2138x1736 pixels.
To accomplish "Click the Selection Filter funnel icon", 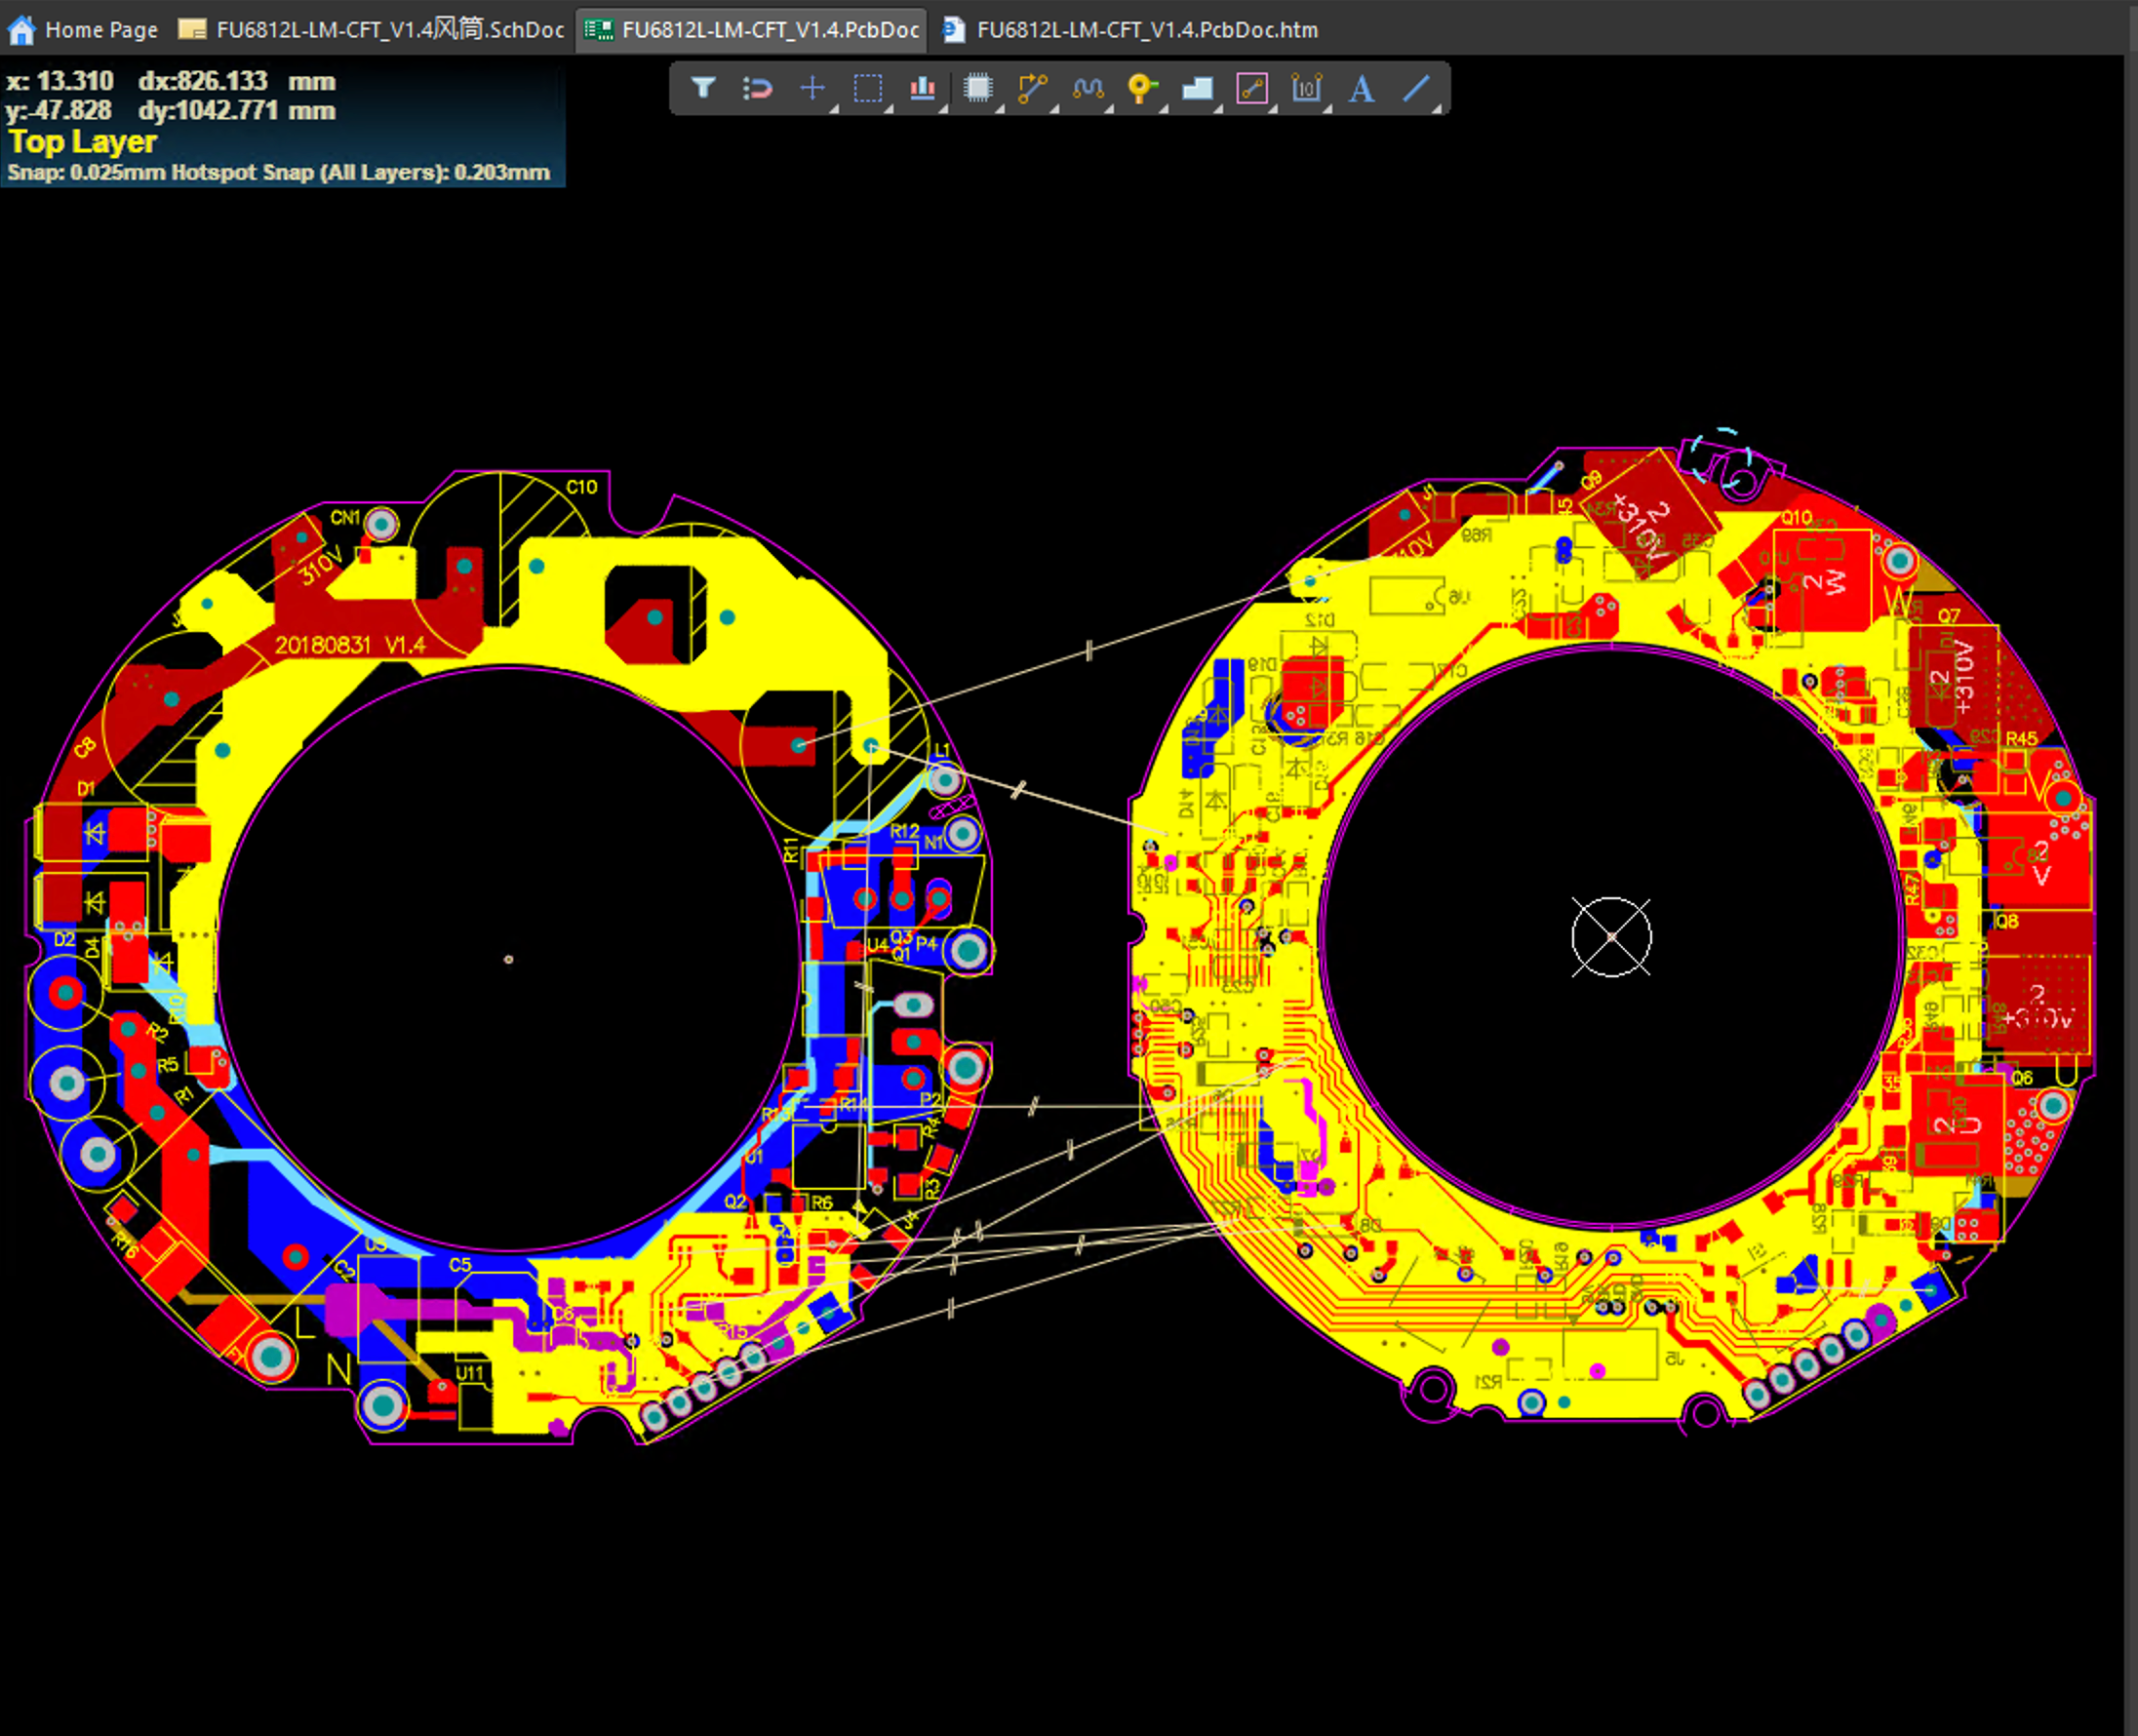I will pyautogui.click(x=703, y=89).
